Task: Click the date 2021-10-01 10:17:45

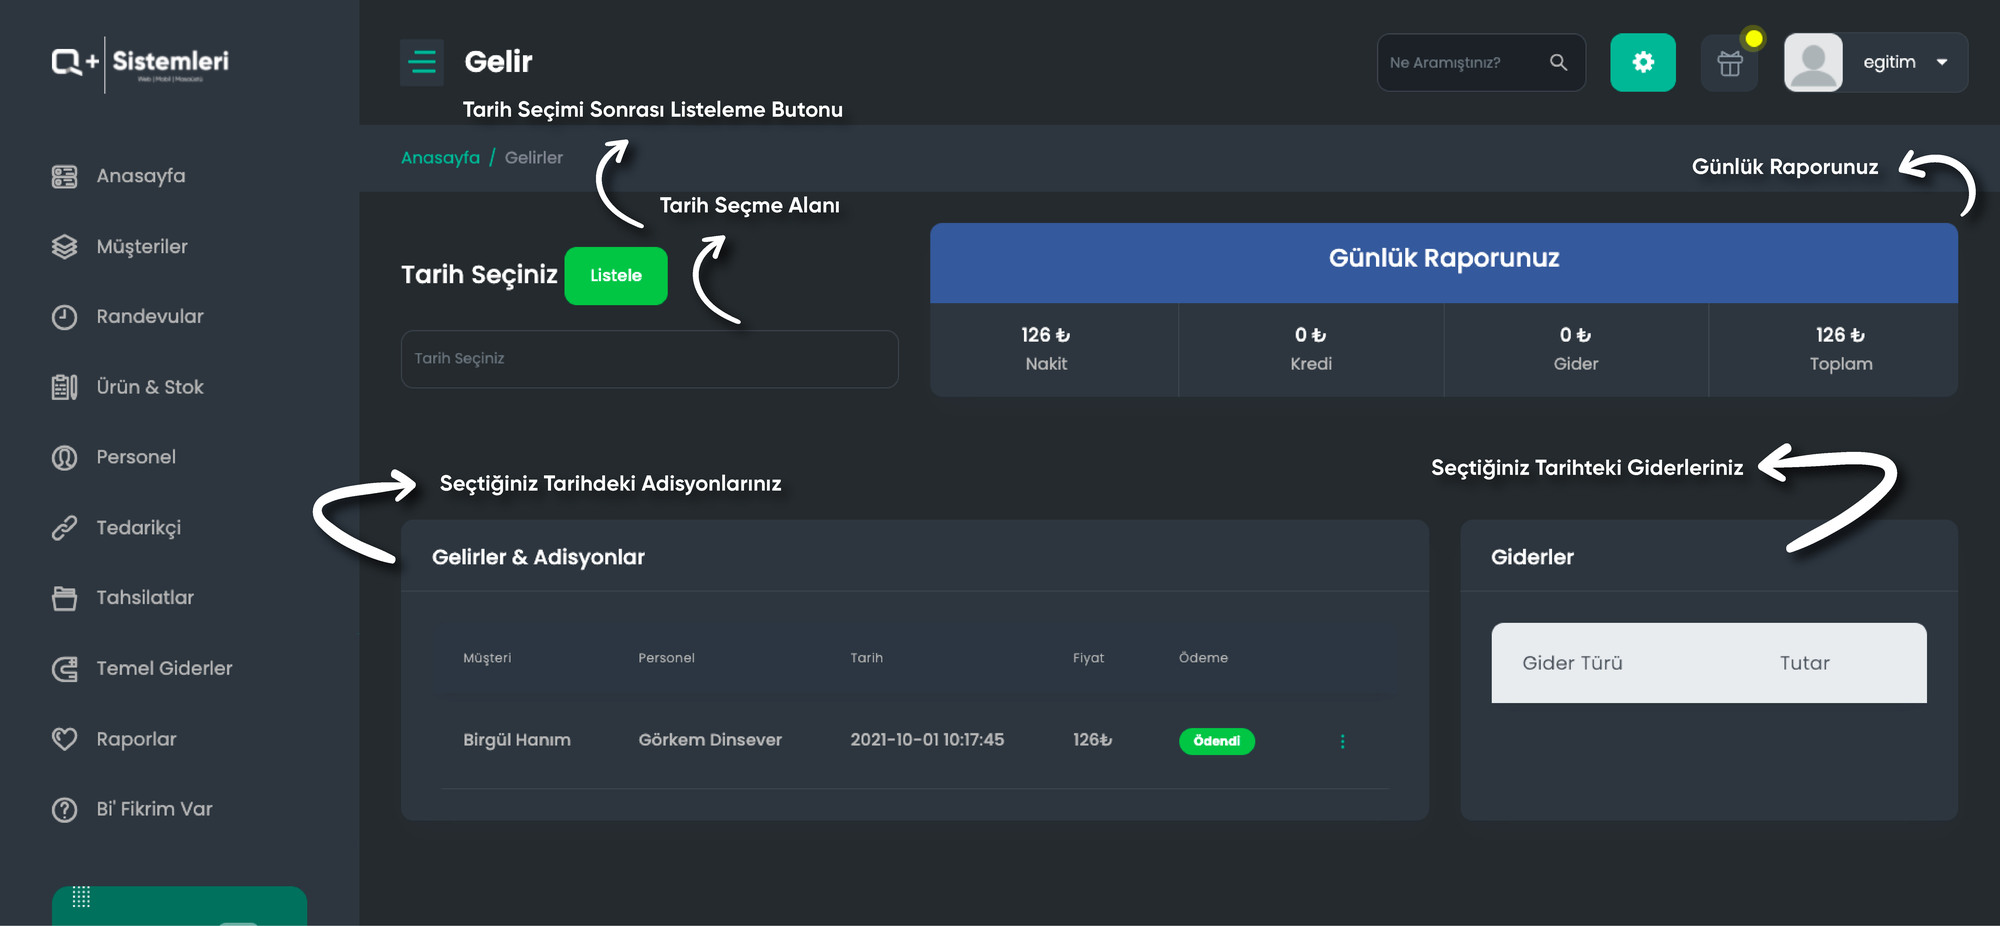Action: coord(927,740)
